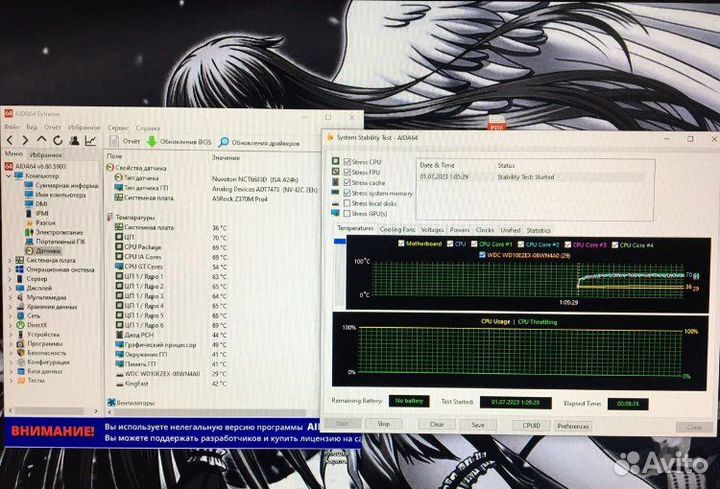720x489 pixels.
Task: Click the Поле column header
Action: (x=114, y=156)
